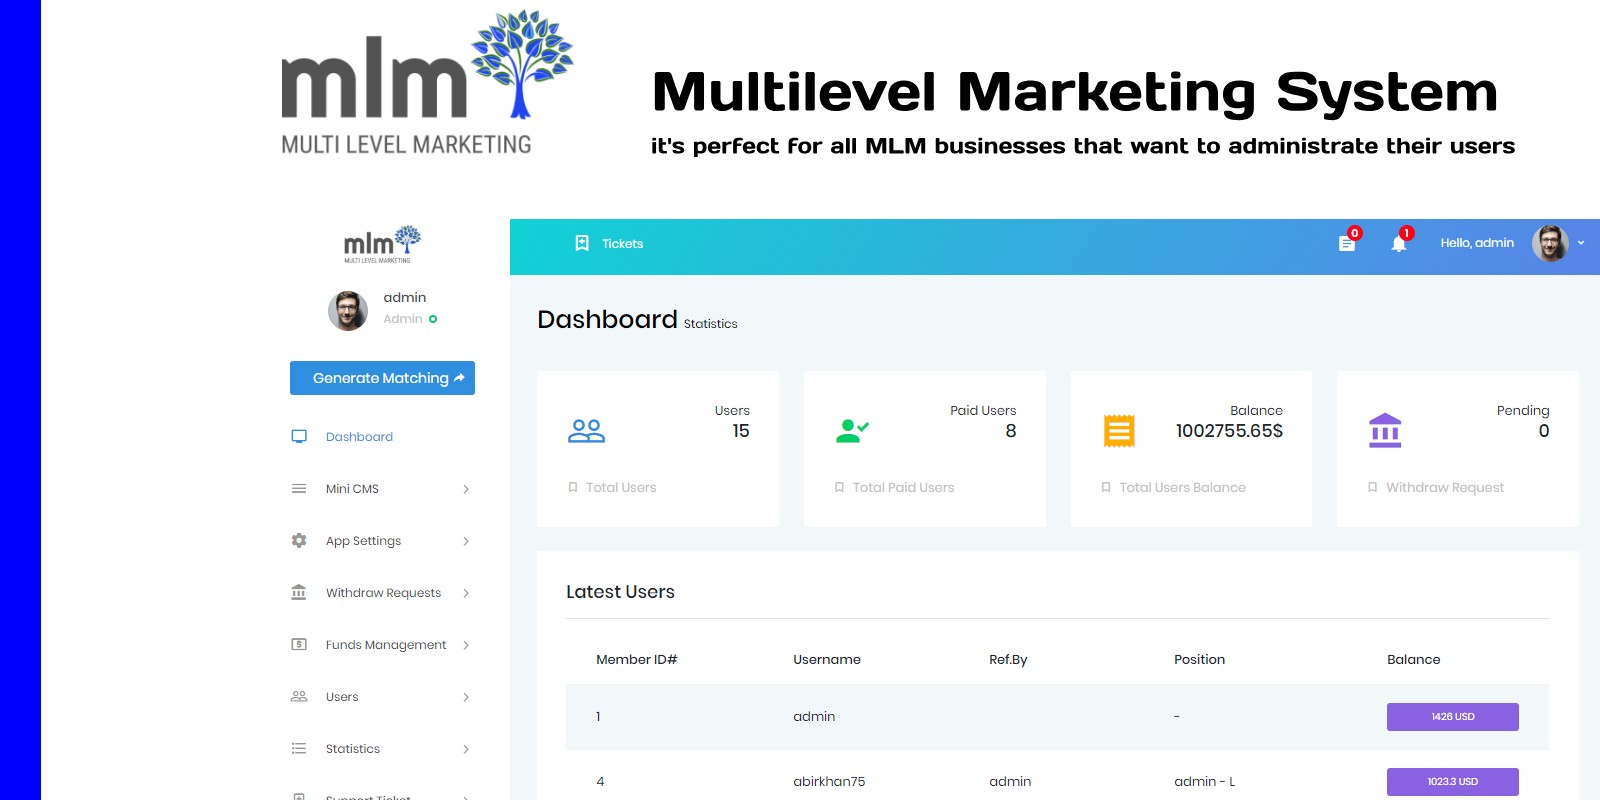
Task: Open Withdraw Requests menu item
Action: (382, 593)
